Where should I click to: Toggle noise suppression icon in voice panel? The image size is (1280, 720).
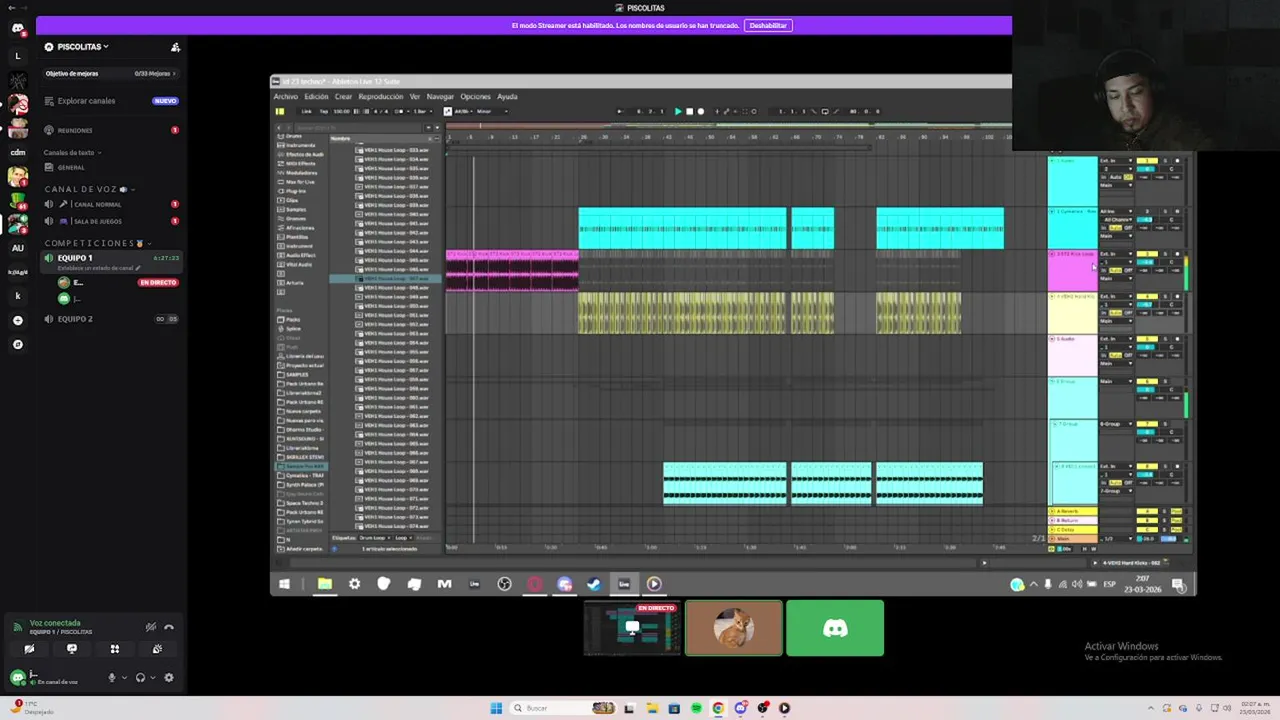coord(150,627)
